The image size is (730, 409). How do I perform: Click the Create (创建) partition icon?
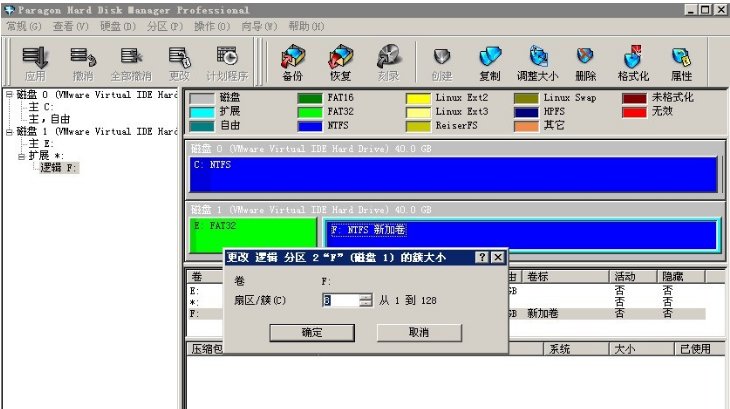point(441,64)
